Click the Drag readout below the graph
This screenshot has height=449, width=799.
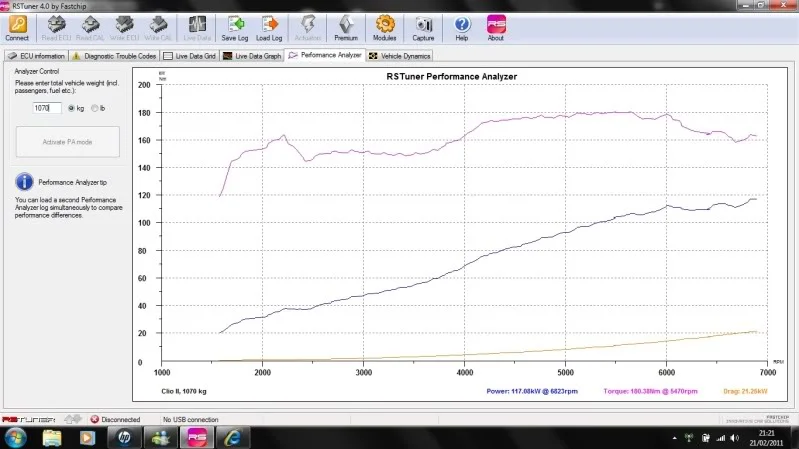[745, 391]
